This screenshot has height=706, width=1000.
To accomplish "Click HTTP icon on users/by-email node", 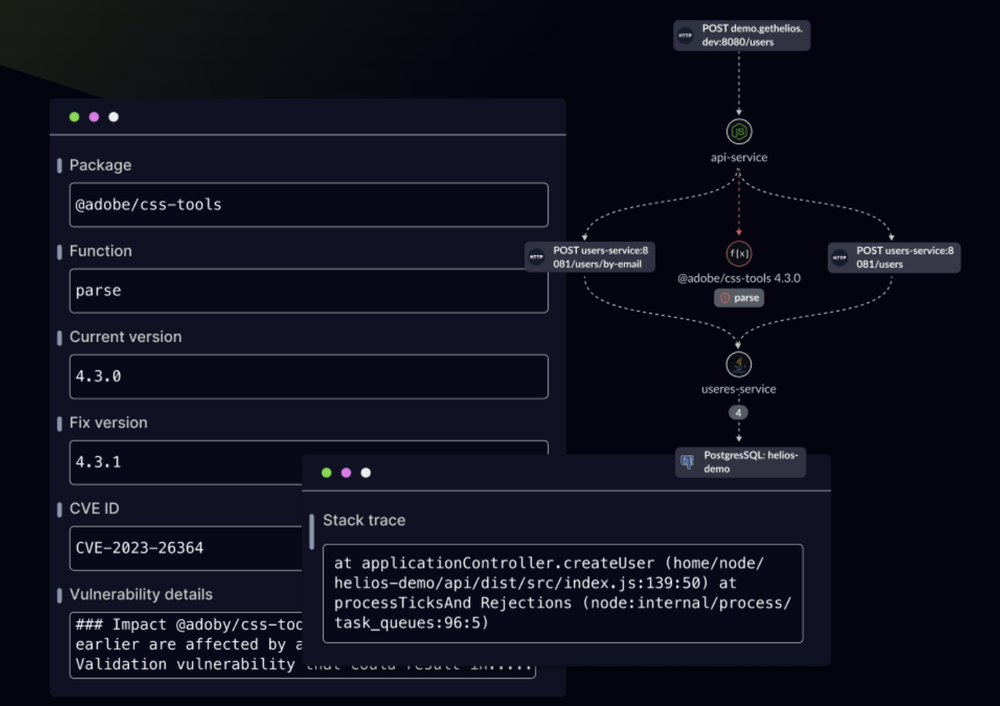I will pos(536,257).
